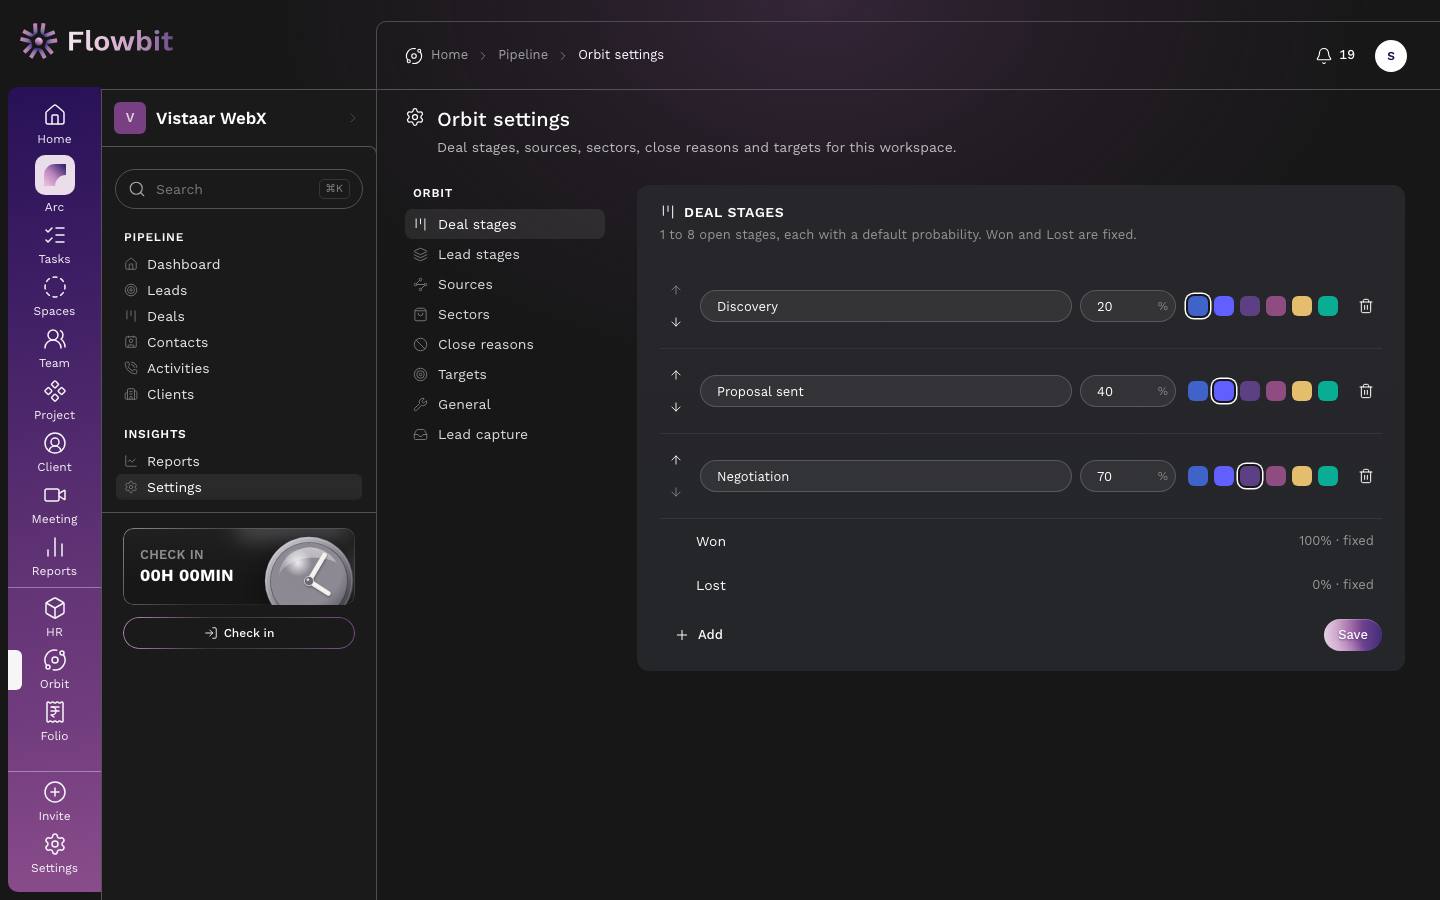Delete the Negotiation stage
Viewport: 1440px width, 900px height.
[1366, 476]
